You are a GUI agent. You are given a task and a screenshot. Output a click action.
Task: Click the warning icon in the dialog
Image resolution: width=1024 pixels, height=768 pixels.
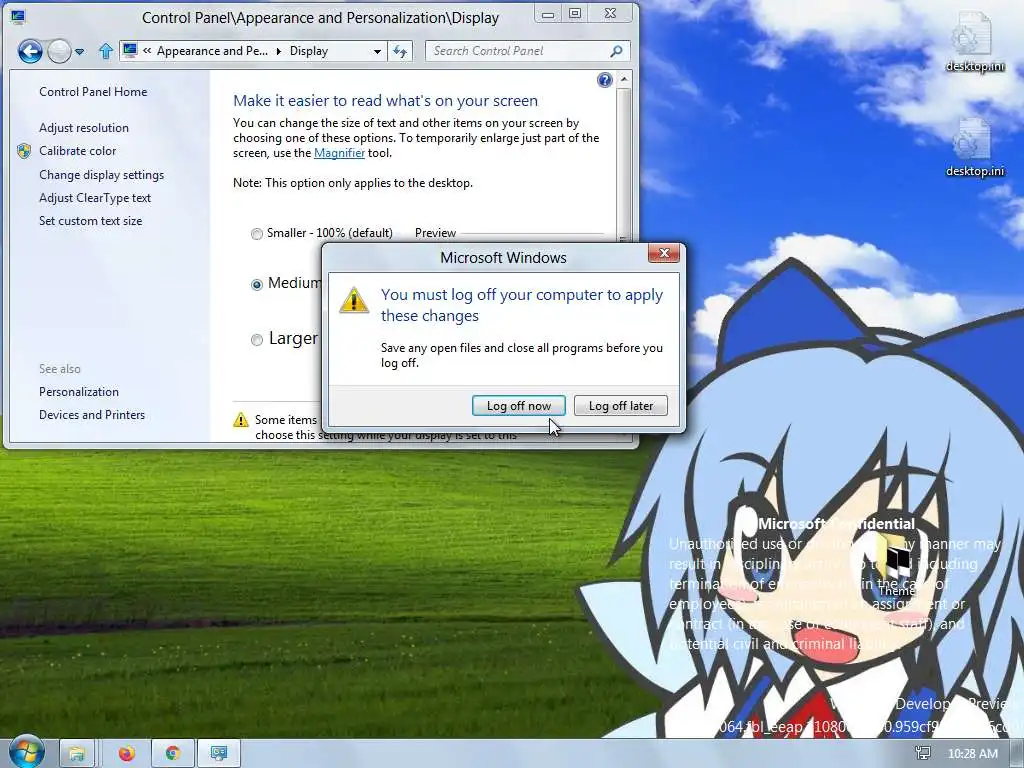354,300
